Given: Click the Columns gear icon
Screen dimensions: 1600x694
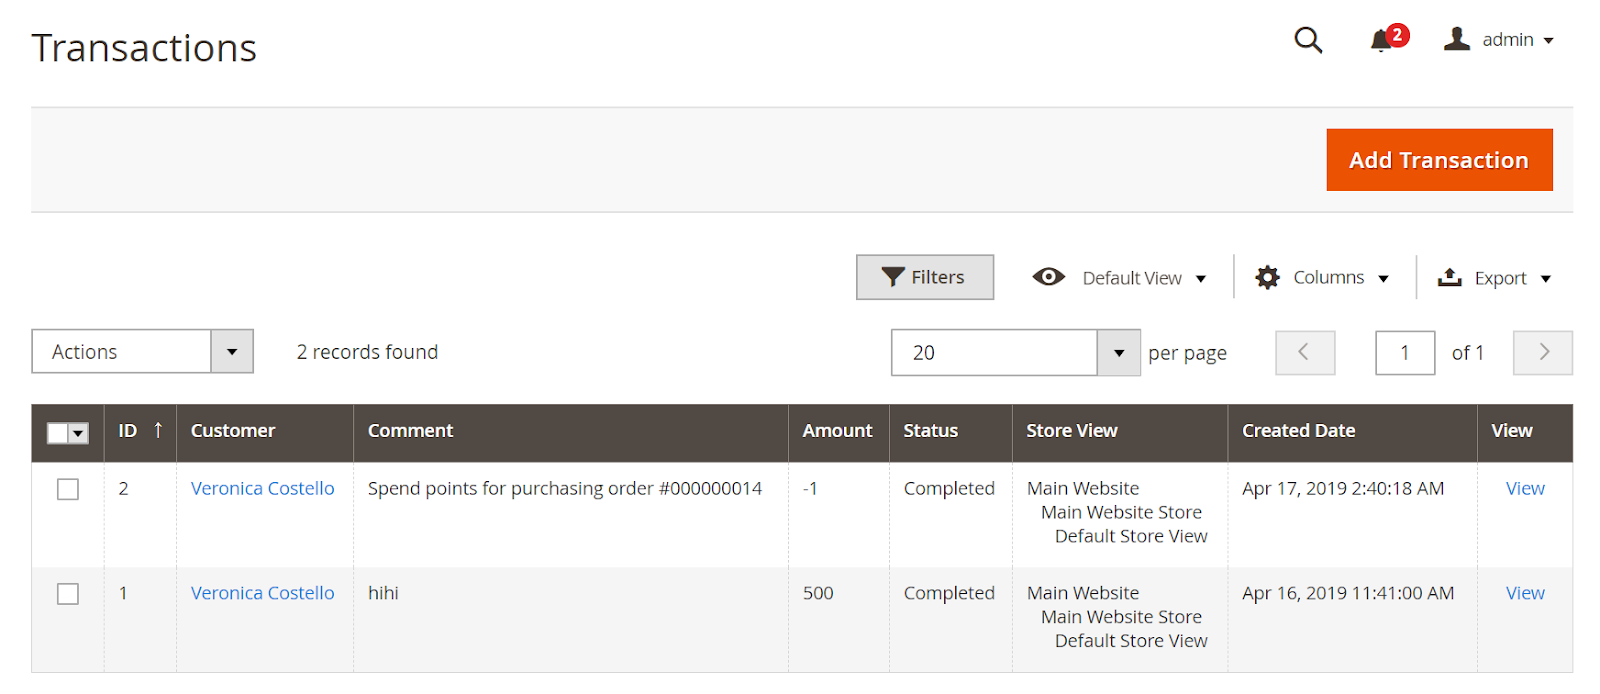Looking at the screenshot, I should pyautogui.click(x=1267, y=277).
